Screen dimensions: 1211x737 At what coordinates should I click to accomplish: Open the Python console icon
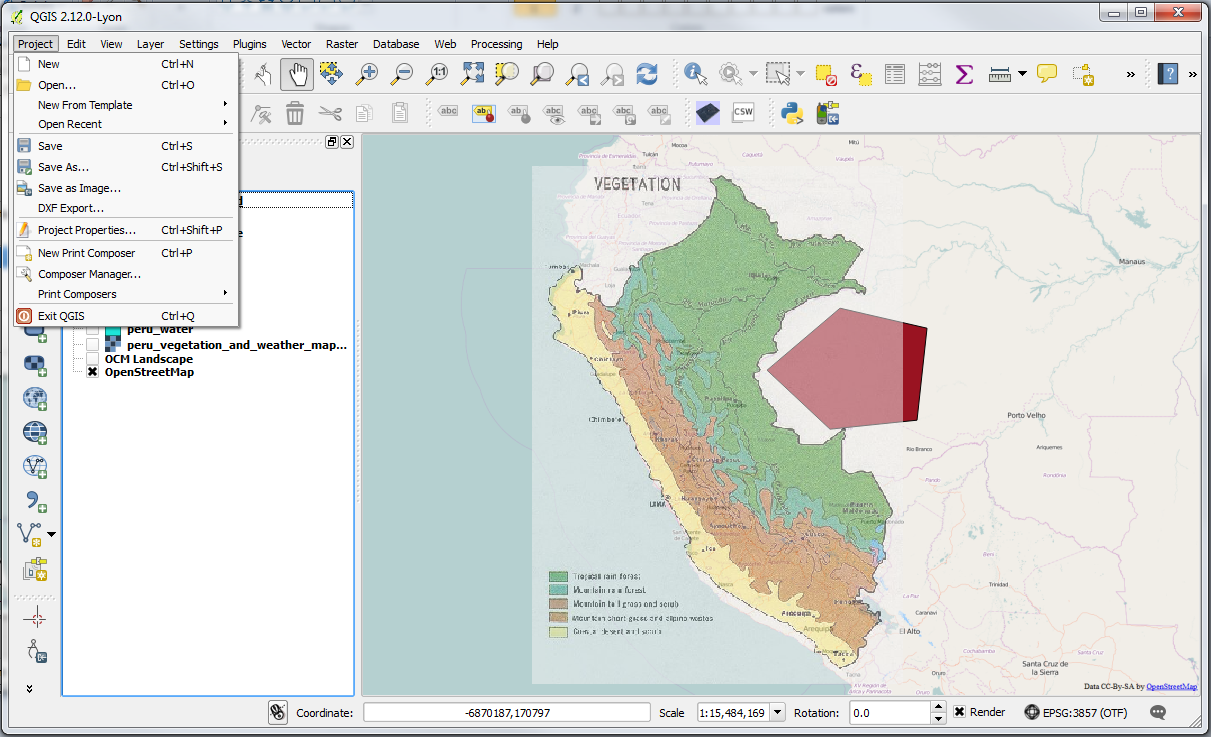pos(793,113)
